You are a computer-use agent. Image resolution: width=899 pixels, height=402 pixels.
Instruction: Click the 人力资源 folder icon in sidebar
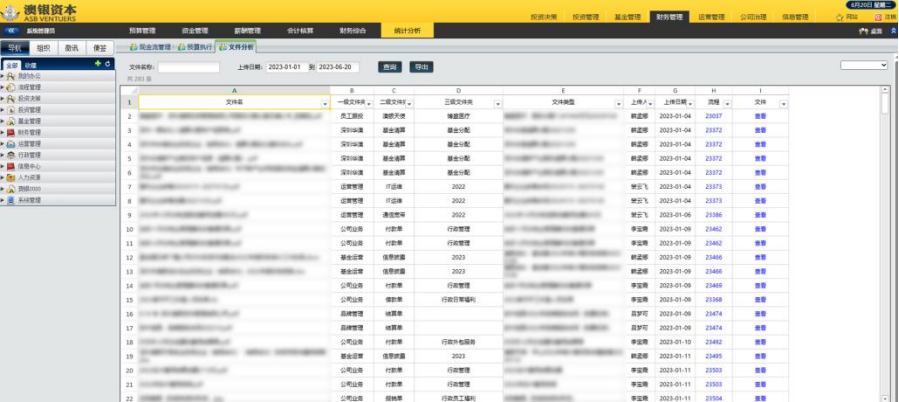pos(11,177)
